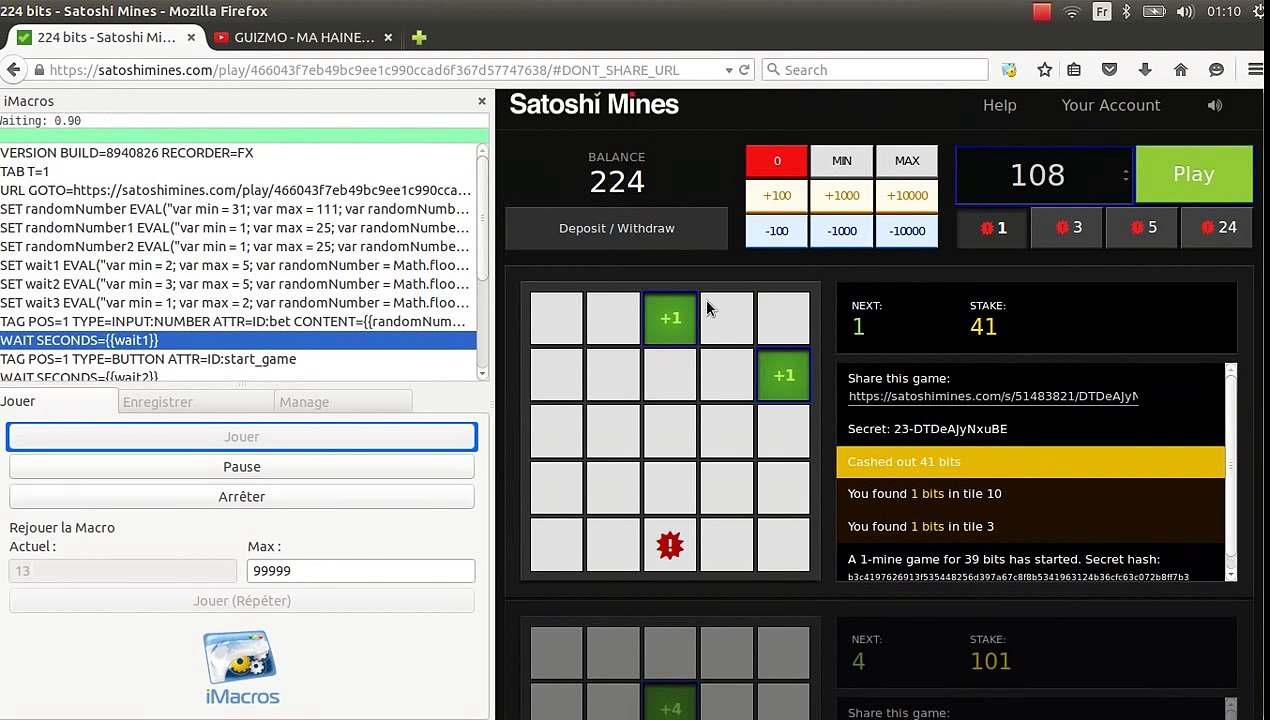The width and height of the screenshot is (1270, 720).
Task: Select the 1 mine option
Action: (x=994, y=228)
